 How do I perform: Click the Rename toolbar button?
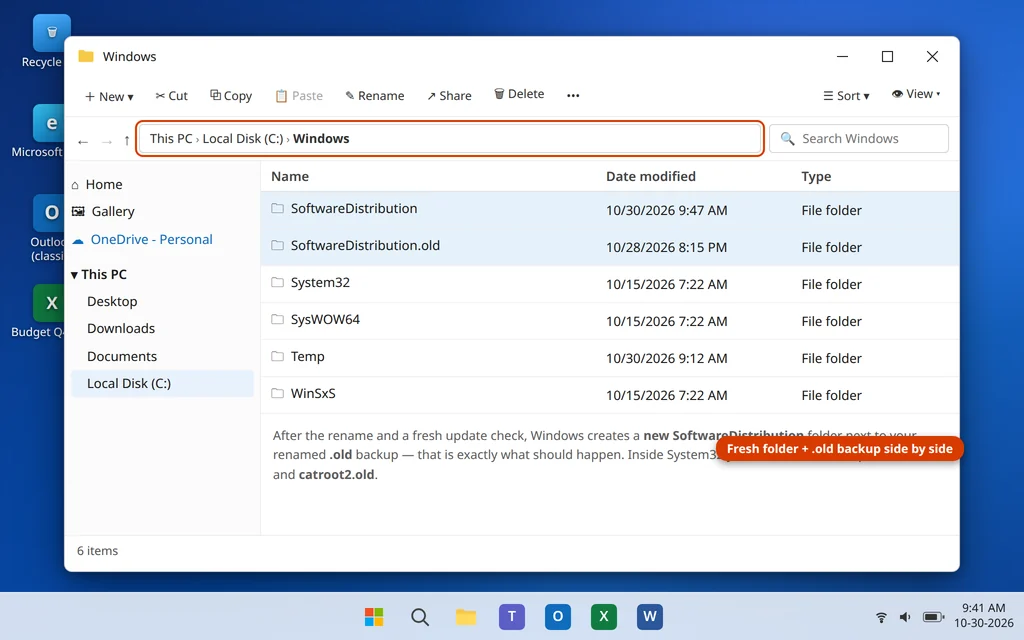pos(375,96)
